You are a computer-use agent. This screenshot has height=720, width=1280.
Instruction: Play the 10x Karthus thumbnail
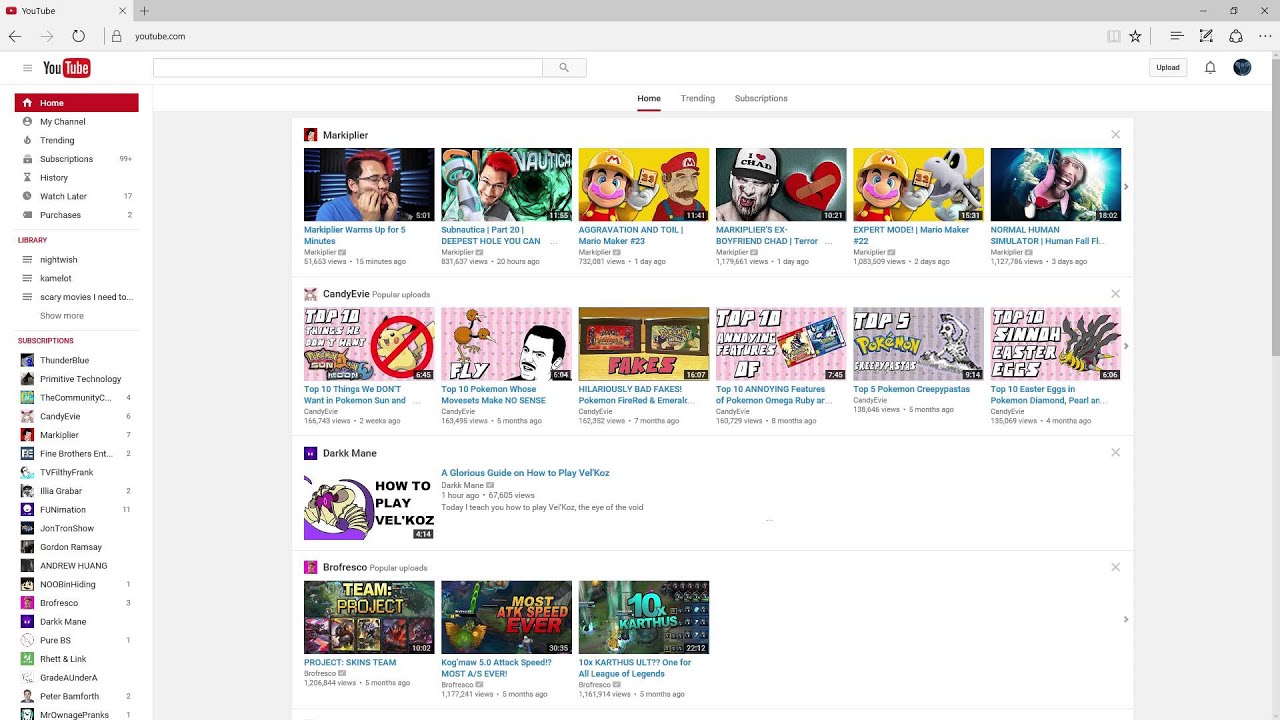643,617
